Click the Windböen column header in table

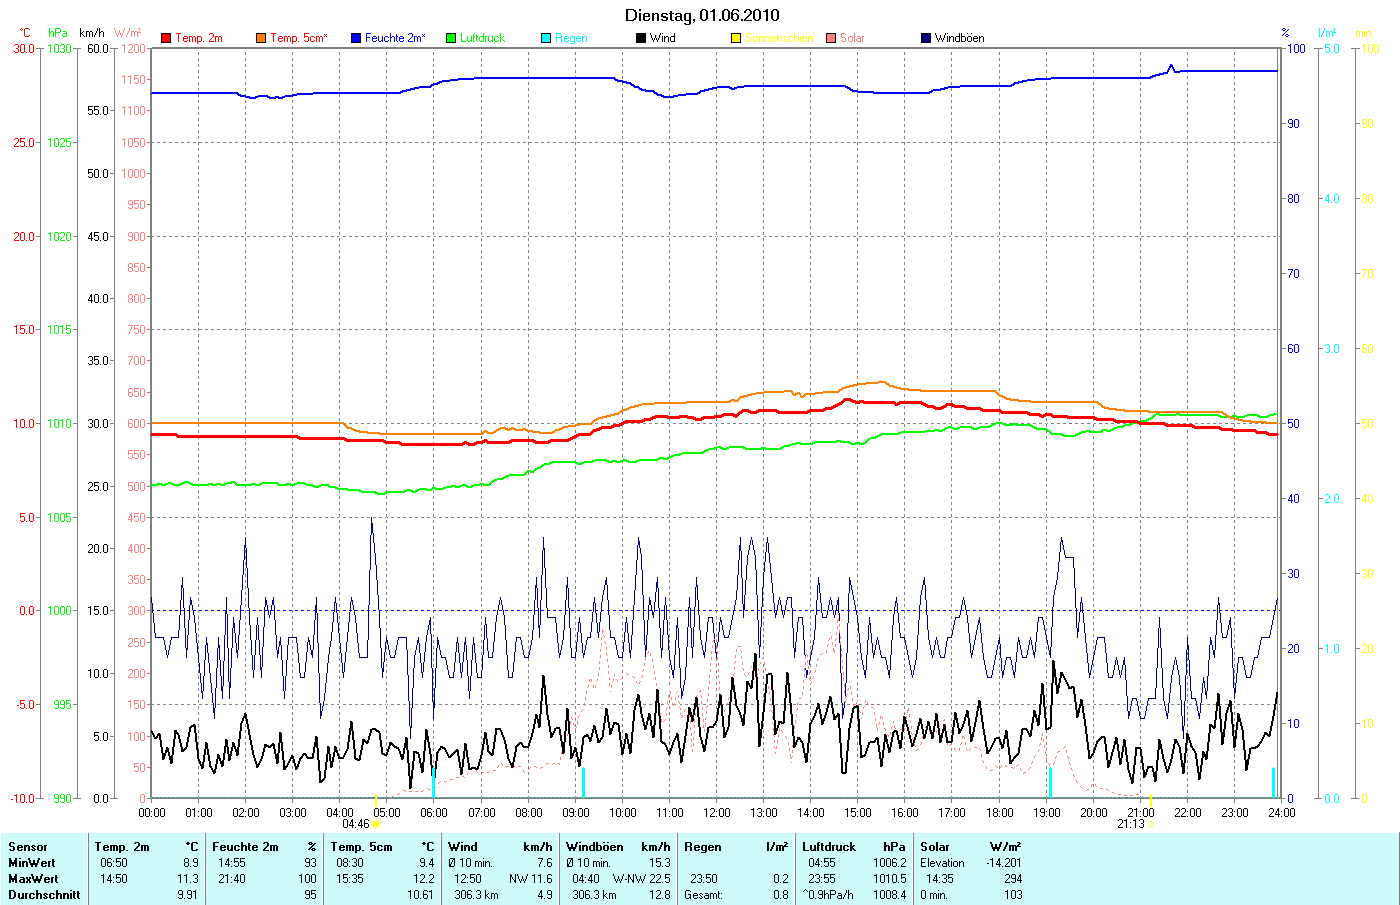point(594,847)
